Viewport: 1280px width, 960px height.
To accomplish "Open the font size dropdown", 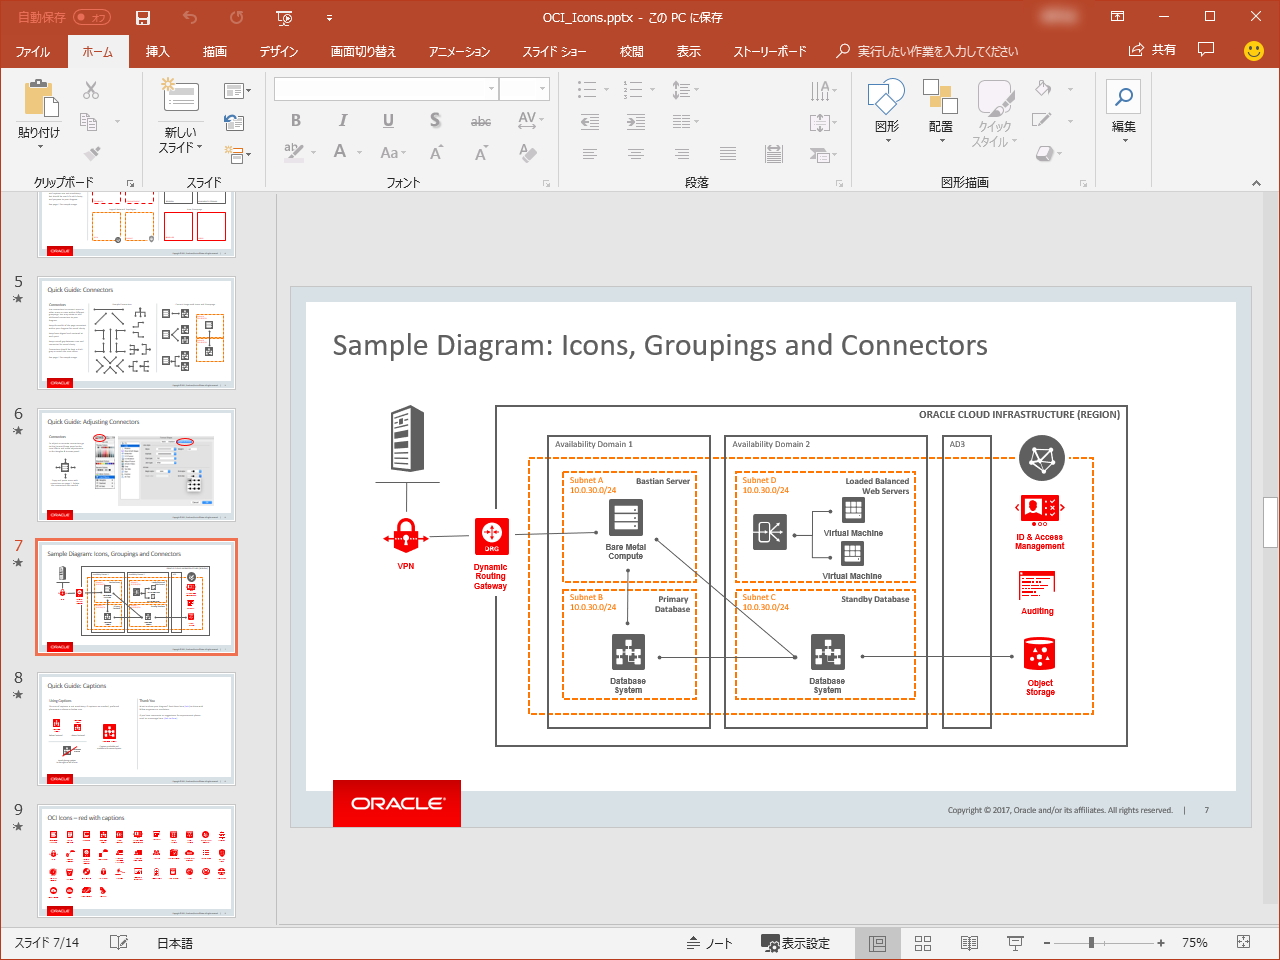I will (543, 89).
